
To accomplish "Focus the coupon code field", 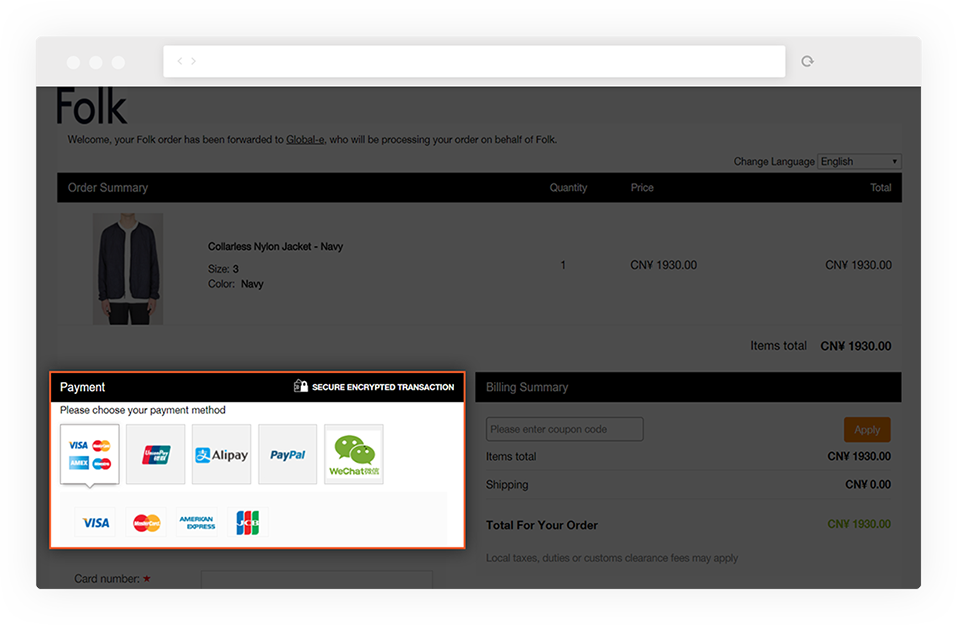I will tap(565, 429).
